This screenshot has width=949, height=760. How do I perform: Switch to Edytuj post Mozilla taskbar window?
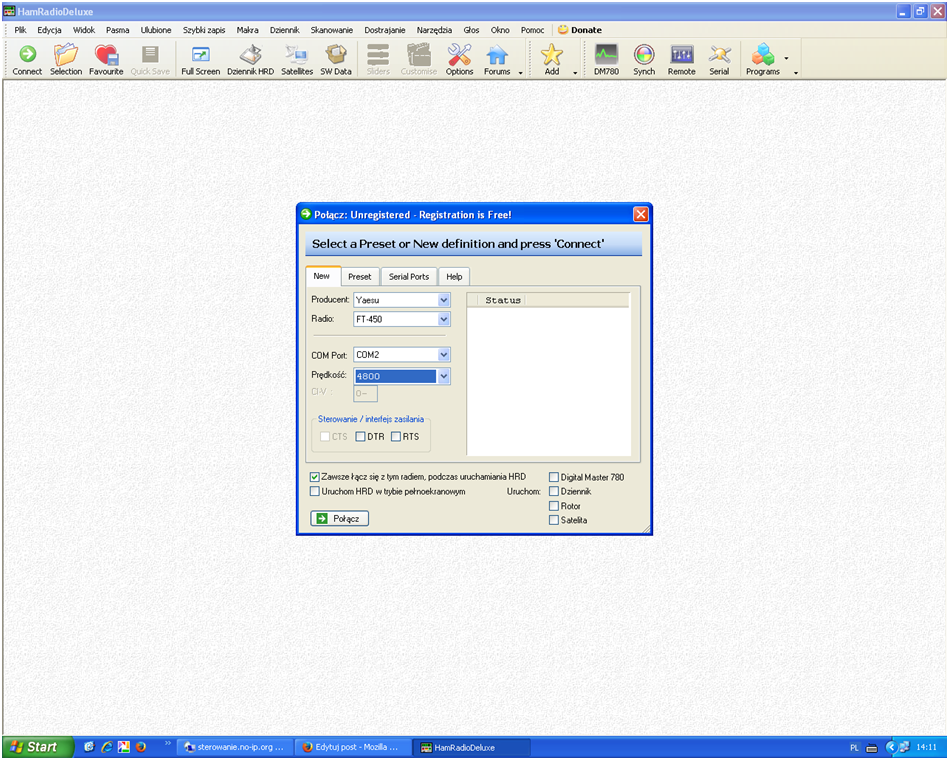pos(352,747)
